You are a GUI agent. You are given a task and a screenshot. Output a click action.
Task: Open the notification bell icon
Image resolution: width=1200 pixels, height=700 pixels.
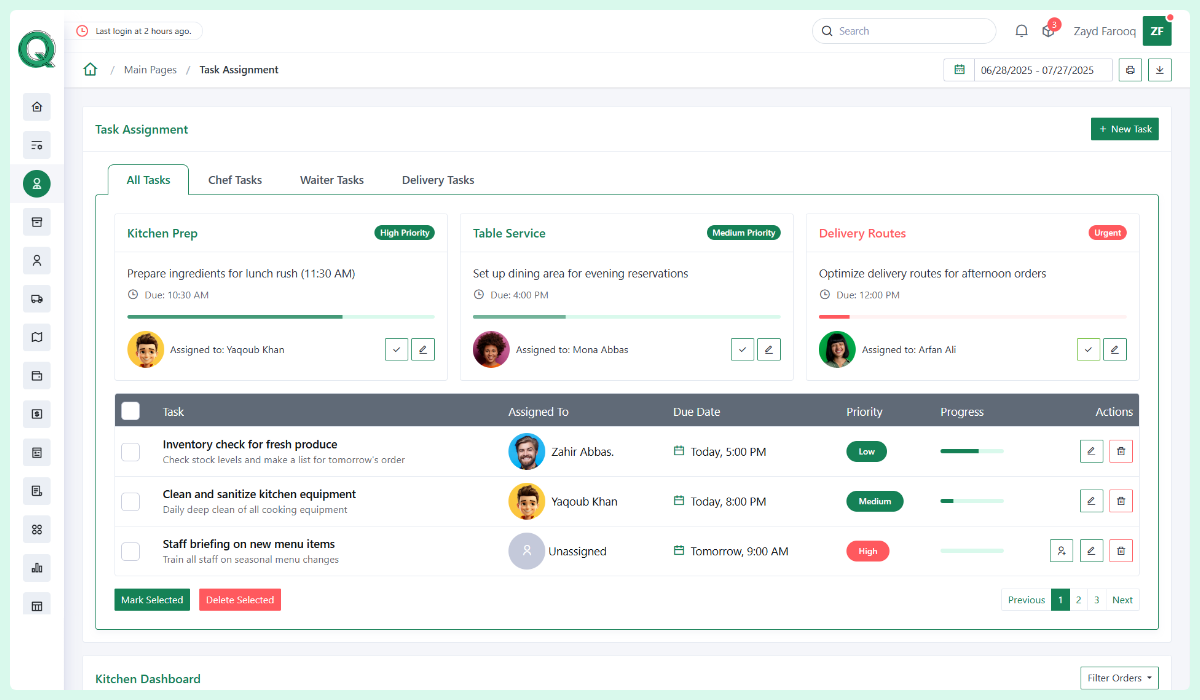pos(1021,31)
